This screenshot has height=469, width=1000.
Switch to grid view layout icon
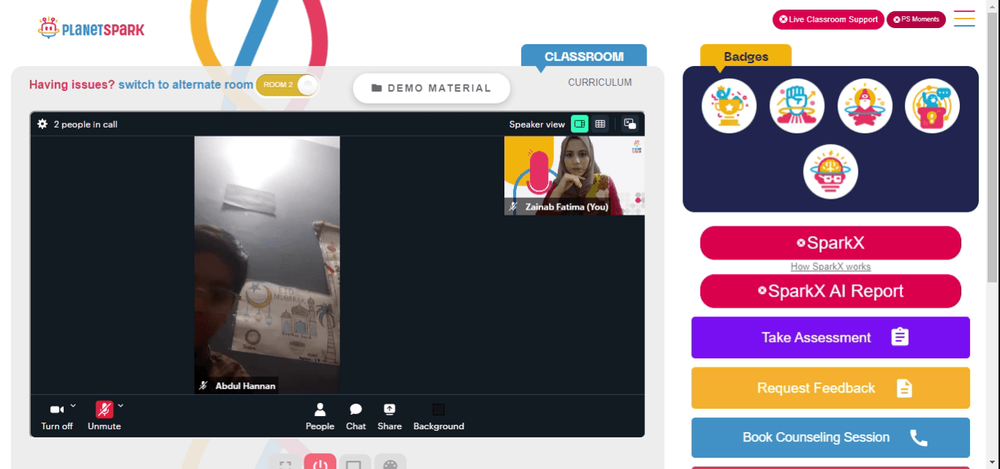tap(600, 124)
